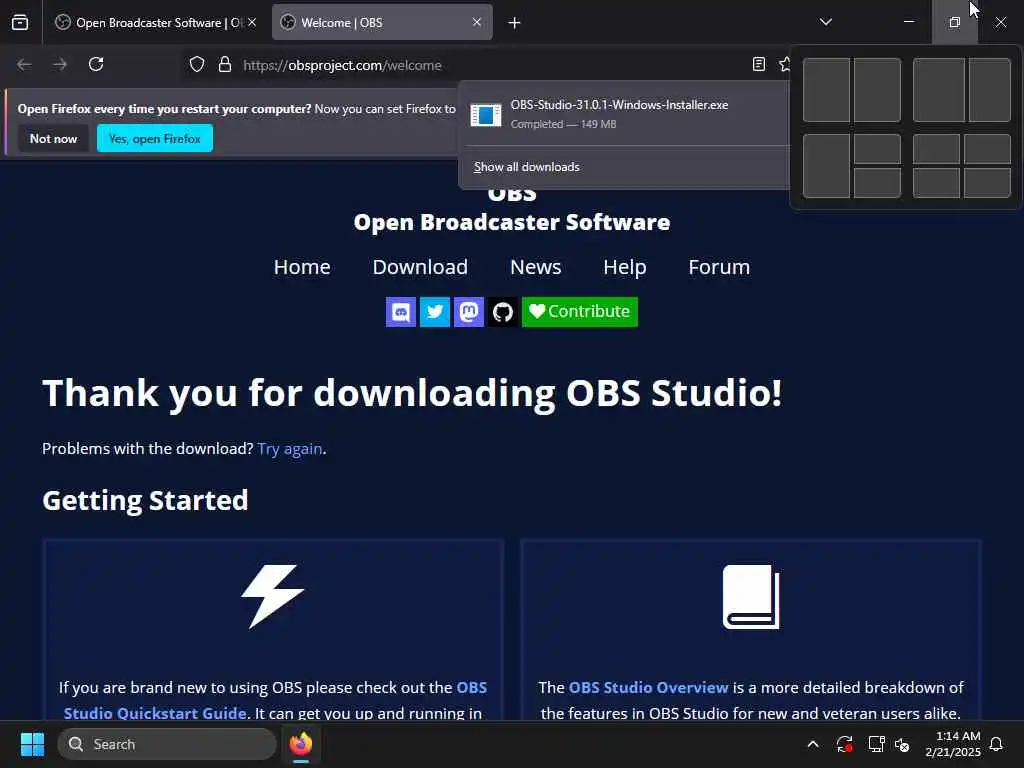Open Firefox View icon in tab bar

pyautogui.click(x=20, y=22)
